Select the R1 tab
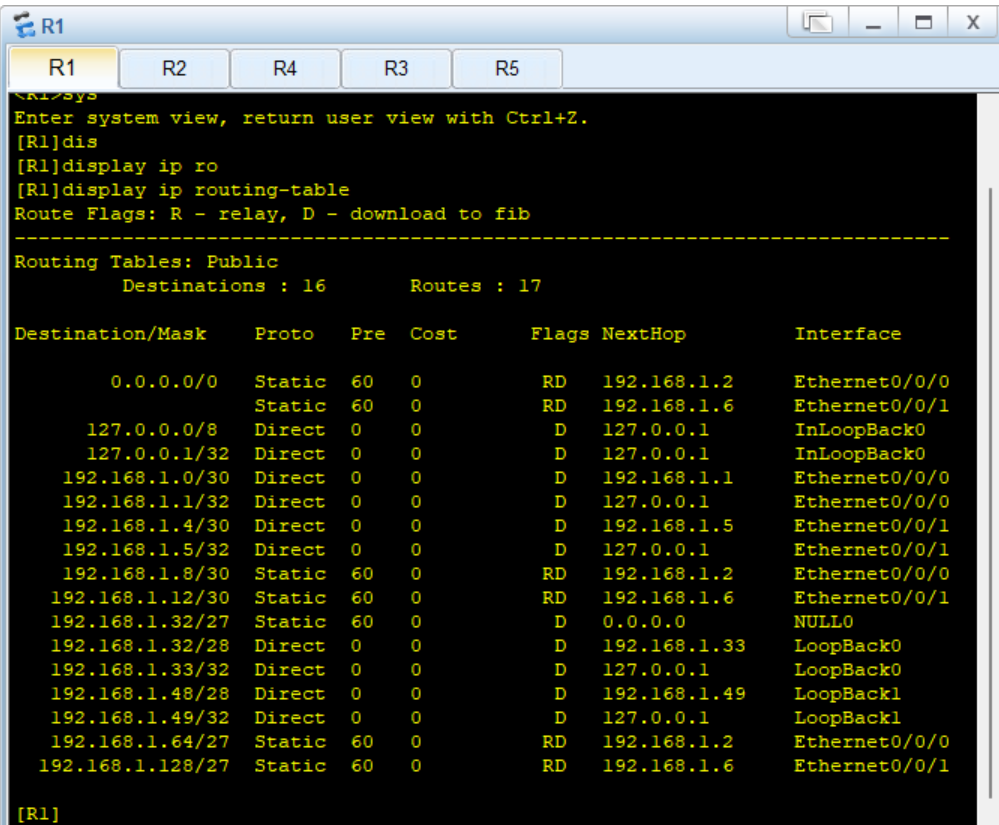This screenshot has width=999, height=825. (x=62, y=68)
